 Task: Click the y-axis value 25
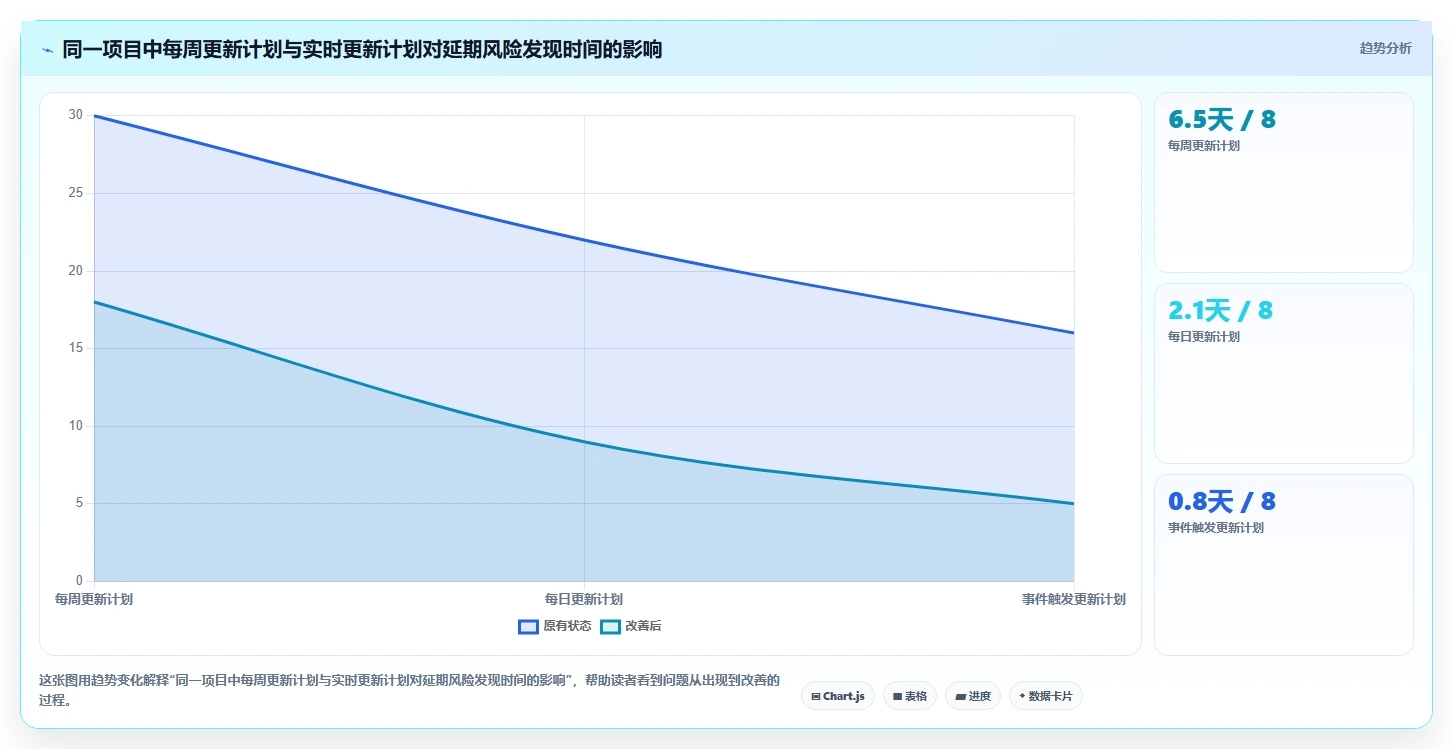pos(76,193)
